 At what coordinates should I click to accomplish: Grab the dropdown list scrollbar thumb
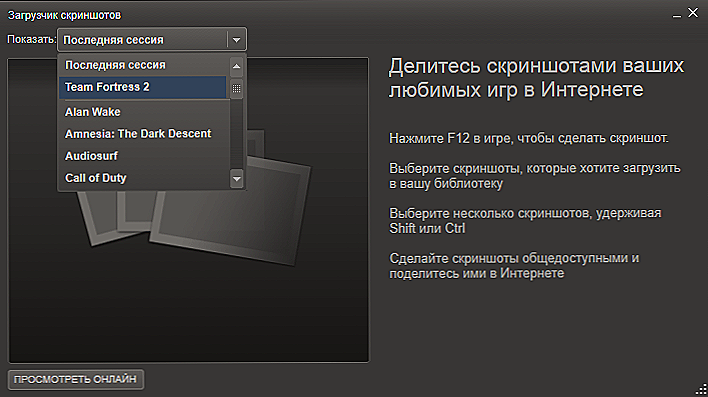(236, 89)
